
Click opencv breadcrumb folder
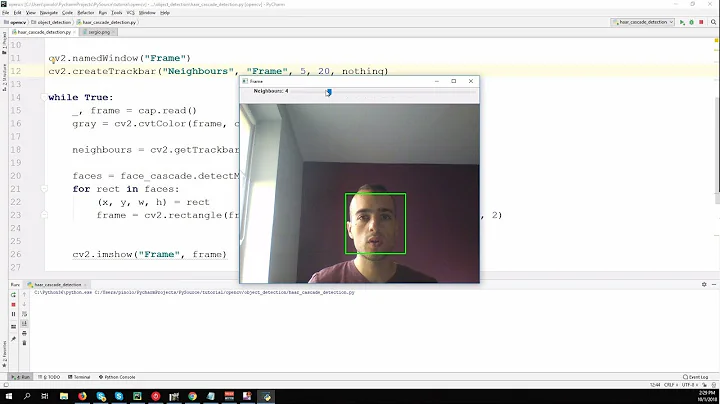(x=15, y=22)
